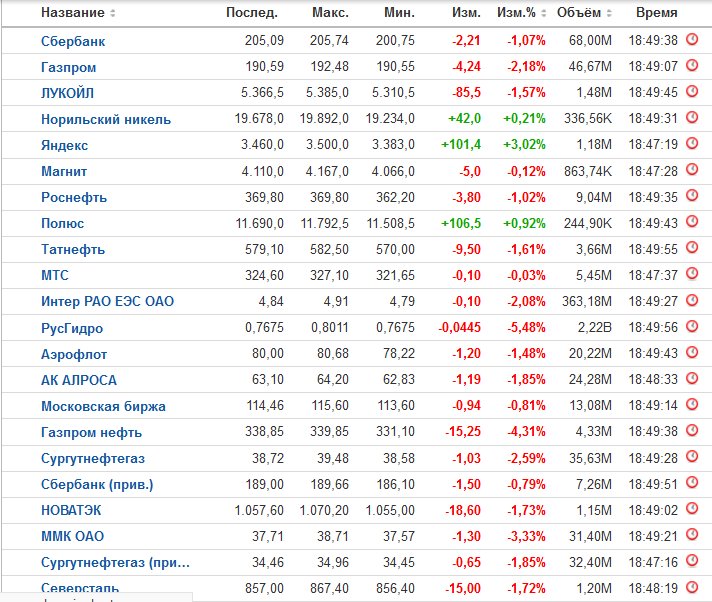The width and height of the screenshot is (712, 602).
Task: Open the Полюс stock link
Action: click(x=62, y=223)
